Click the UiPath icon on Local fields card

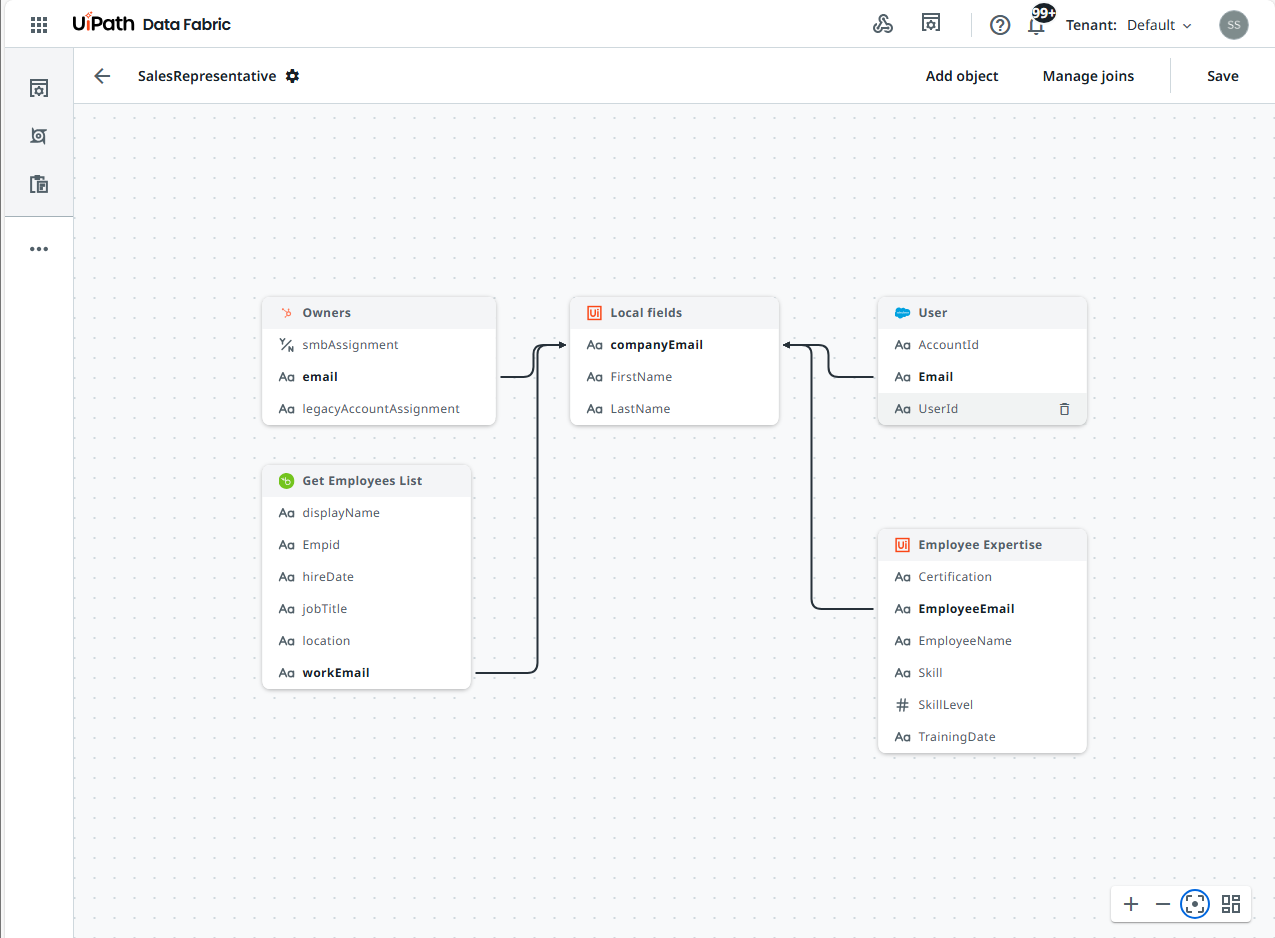[594, 313]
